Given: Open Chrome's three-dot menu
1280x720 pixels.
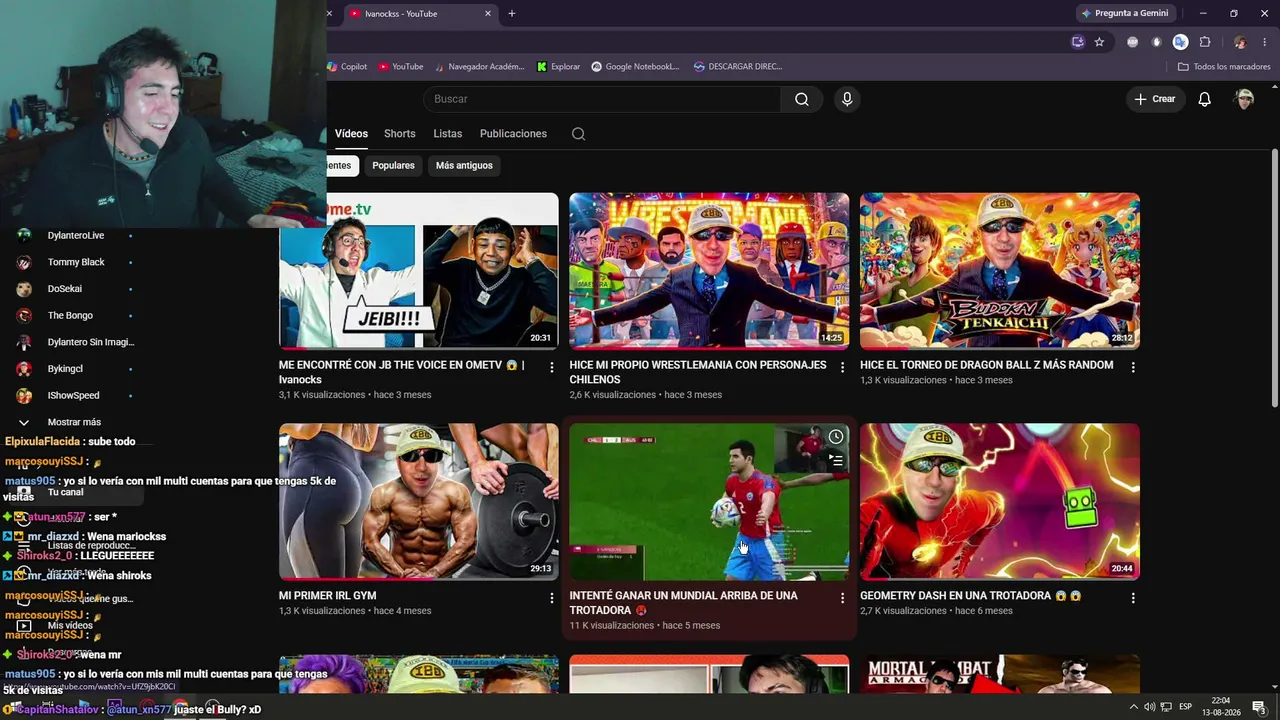Looking at the screenshot, I should [x=1265, y=42].
